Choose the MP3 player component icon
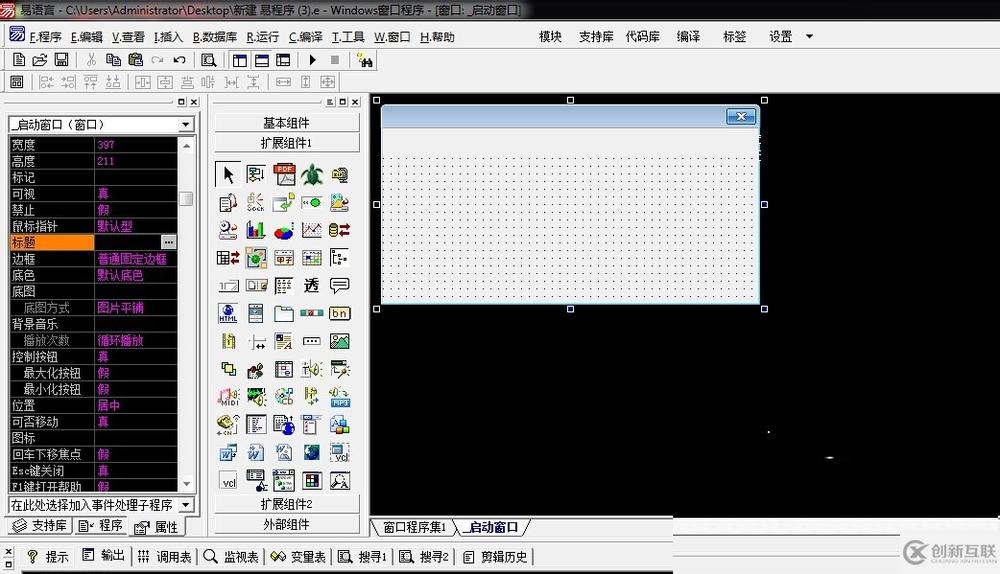Viewport: 1000px width, 574px height. 340,397
